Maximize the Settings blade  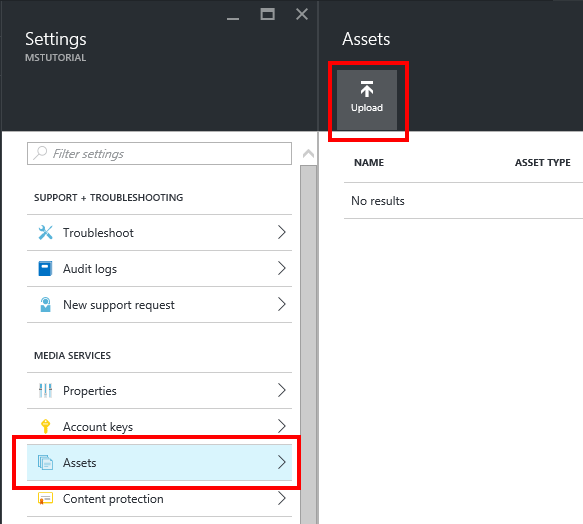[267, 14]
